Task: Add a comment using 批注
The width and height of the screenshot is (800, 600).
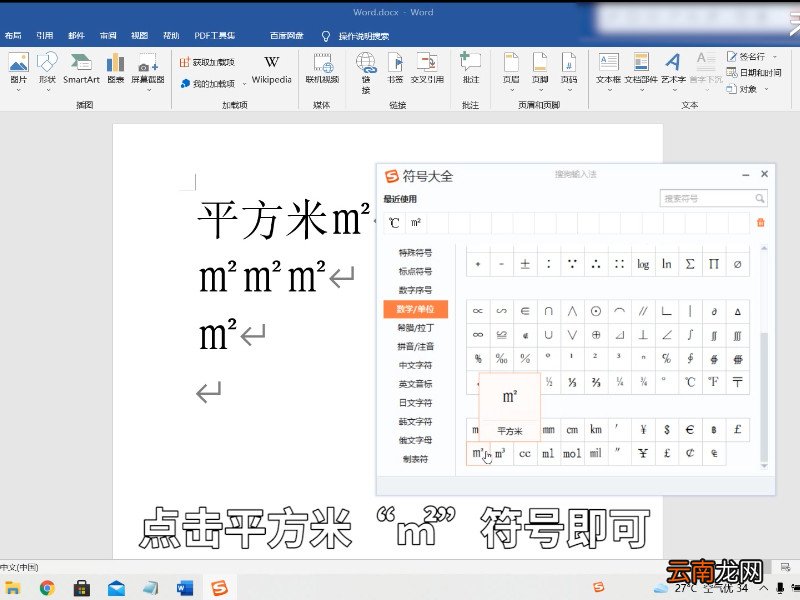Action: tap(470, 69)
